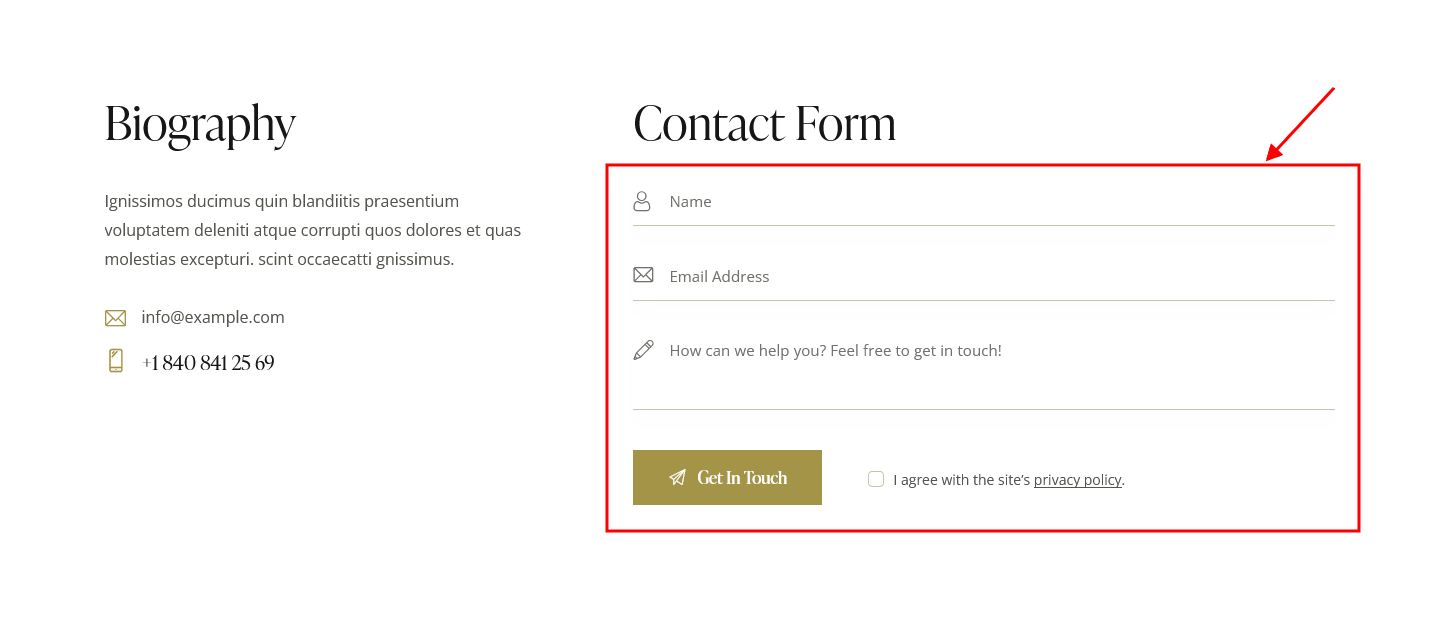
Task: Click the info@example.com email address
Action: pyautogui.click(x=213, y=317)
